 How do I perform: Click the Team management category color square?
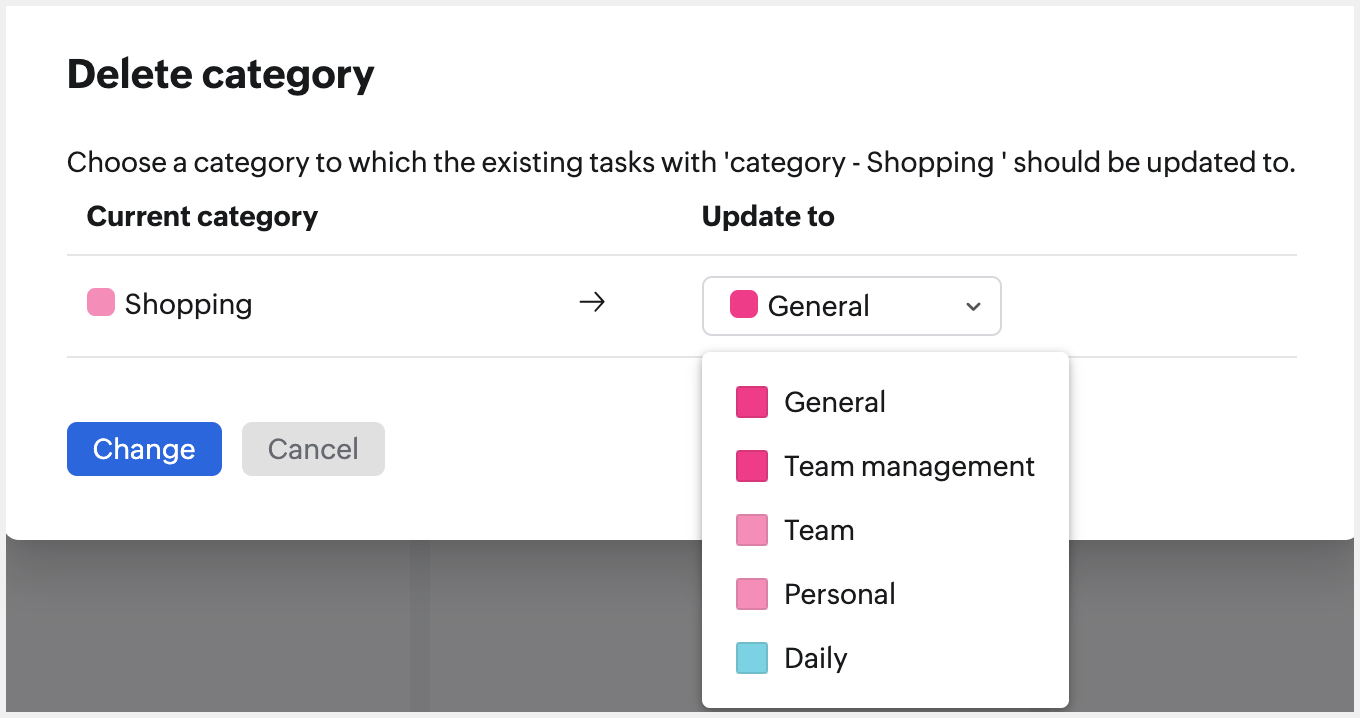point(751,465)
